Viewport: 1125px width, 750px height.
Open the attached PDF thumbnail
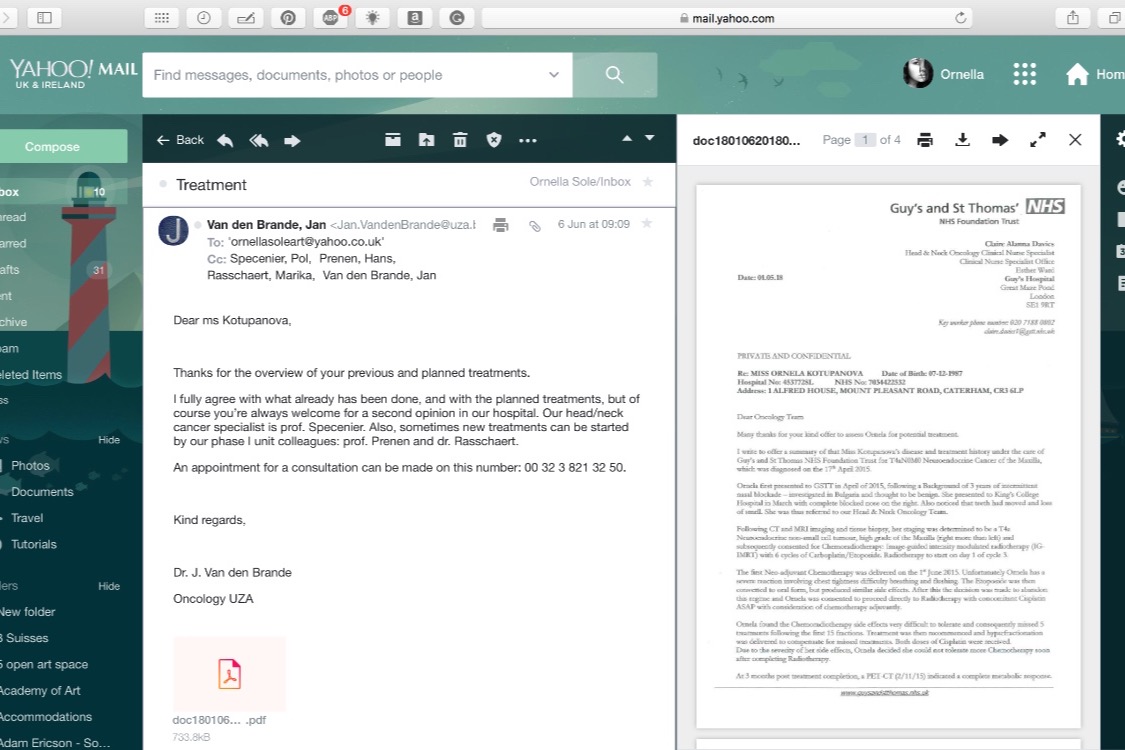(230, 675)
